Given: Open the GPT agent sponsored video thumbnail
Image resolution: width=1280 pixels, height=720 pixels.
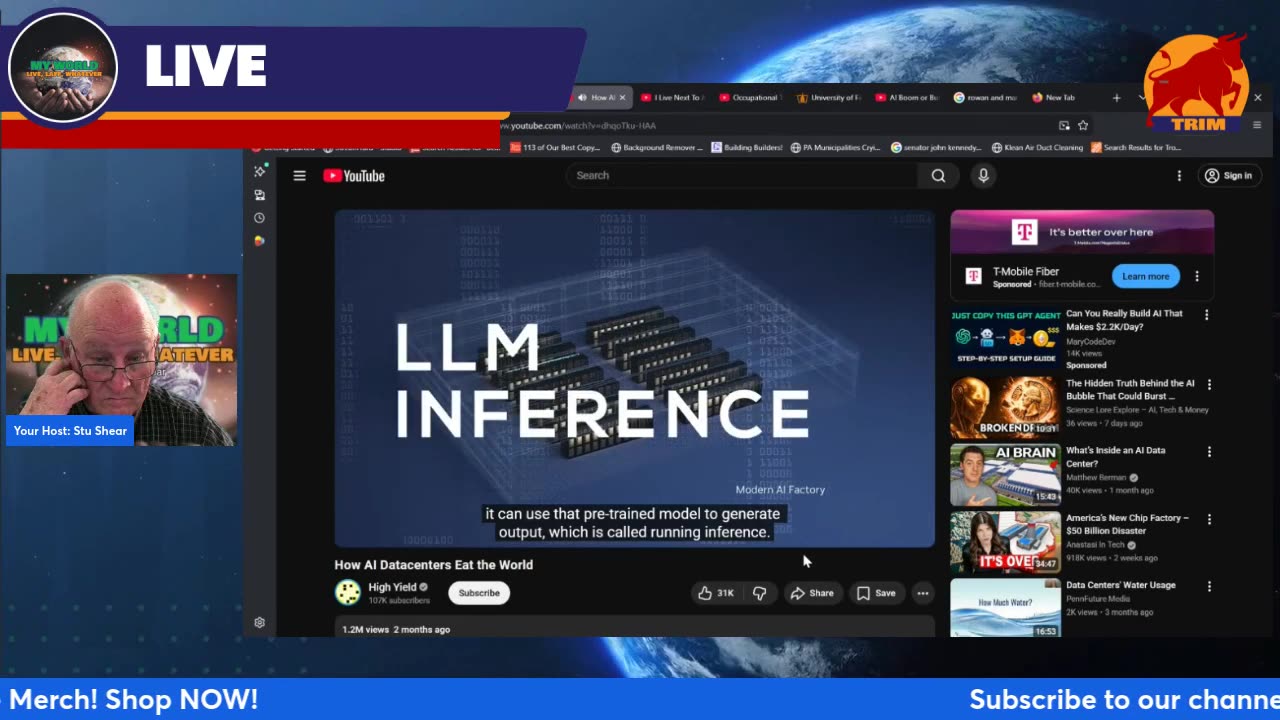Looking at the screenshot, I should [1005, 339].
